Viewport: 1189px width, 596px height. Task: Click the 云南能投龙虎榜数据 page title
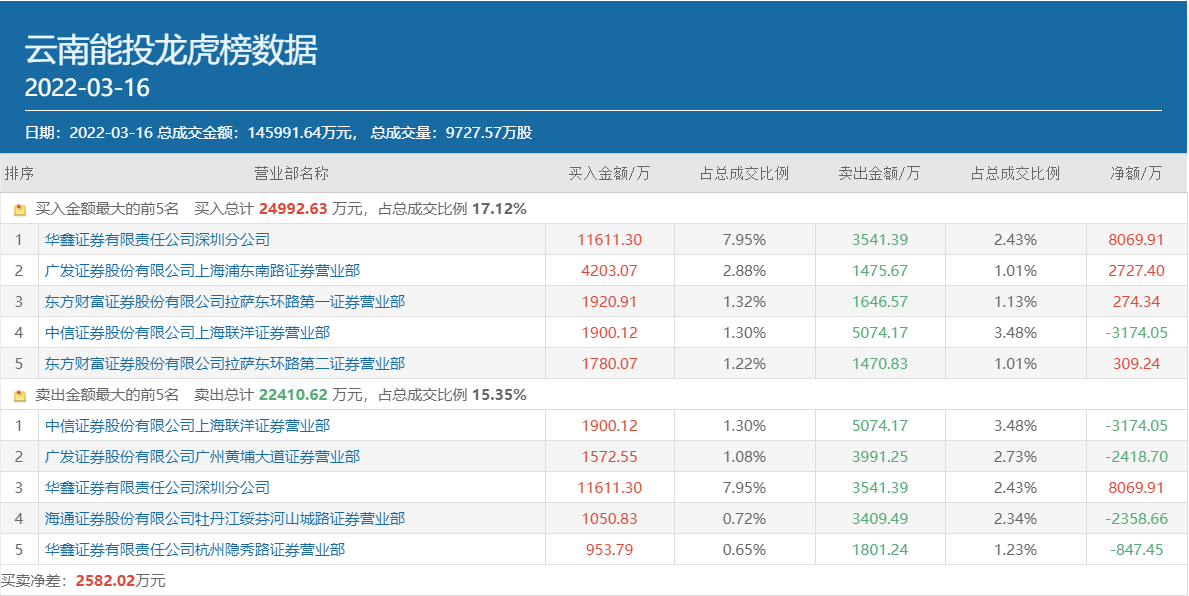coord(171,51)
